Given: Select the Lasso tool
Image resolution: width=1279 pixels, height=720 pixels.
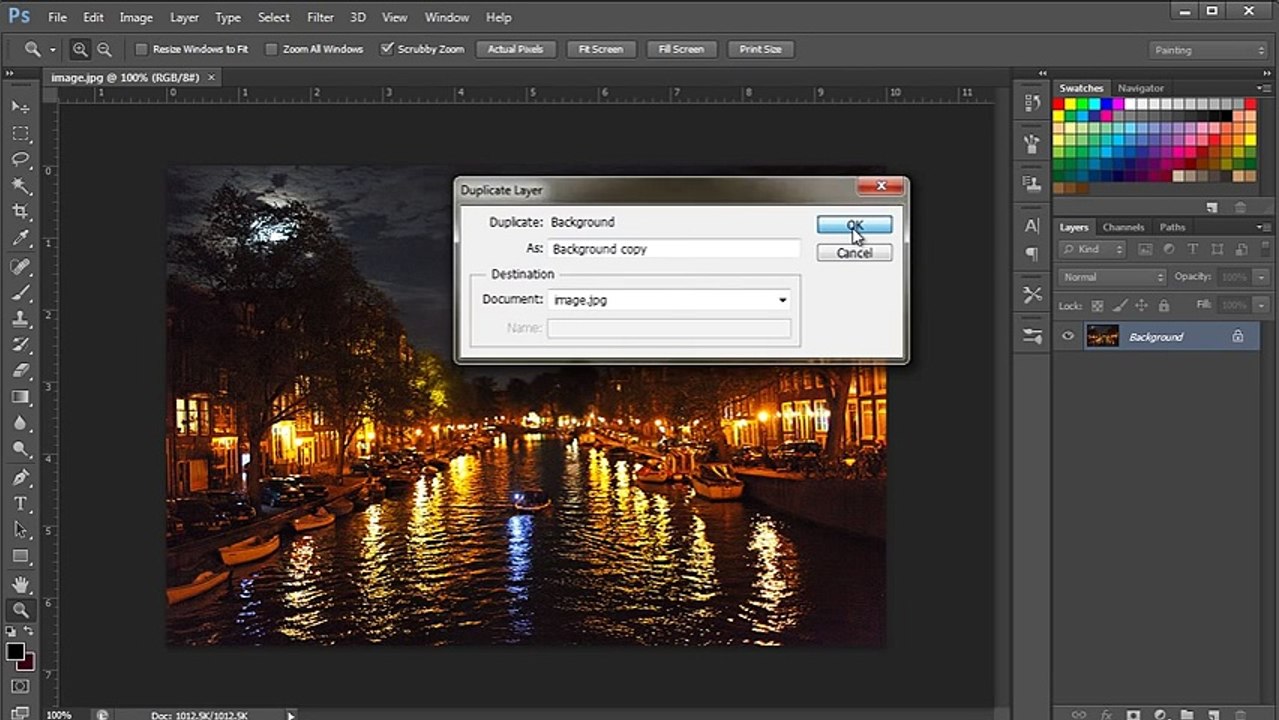Looking at the screenshot, I should point(21,159).
